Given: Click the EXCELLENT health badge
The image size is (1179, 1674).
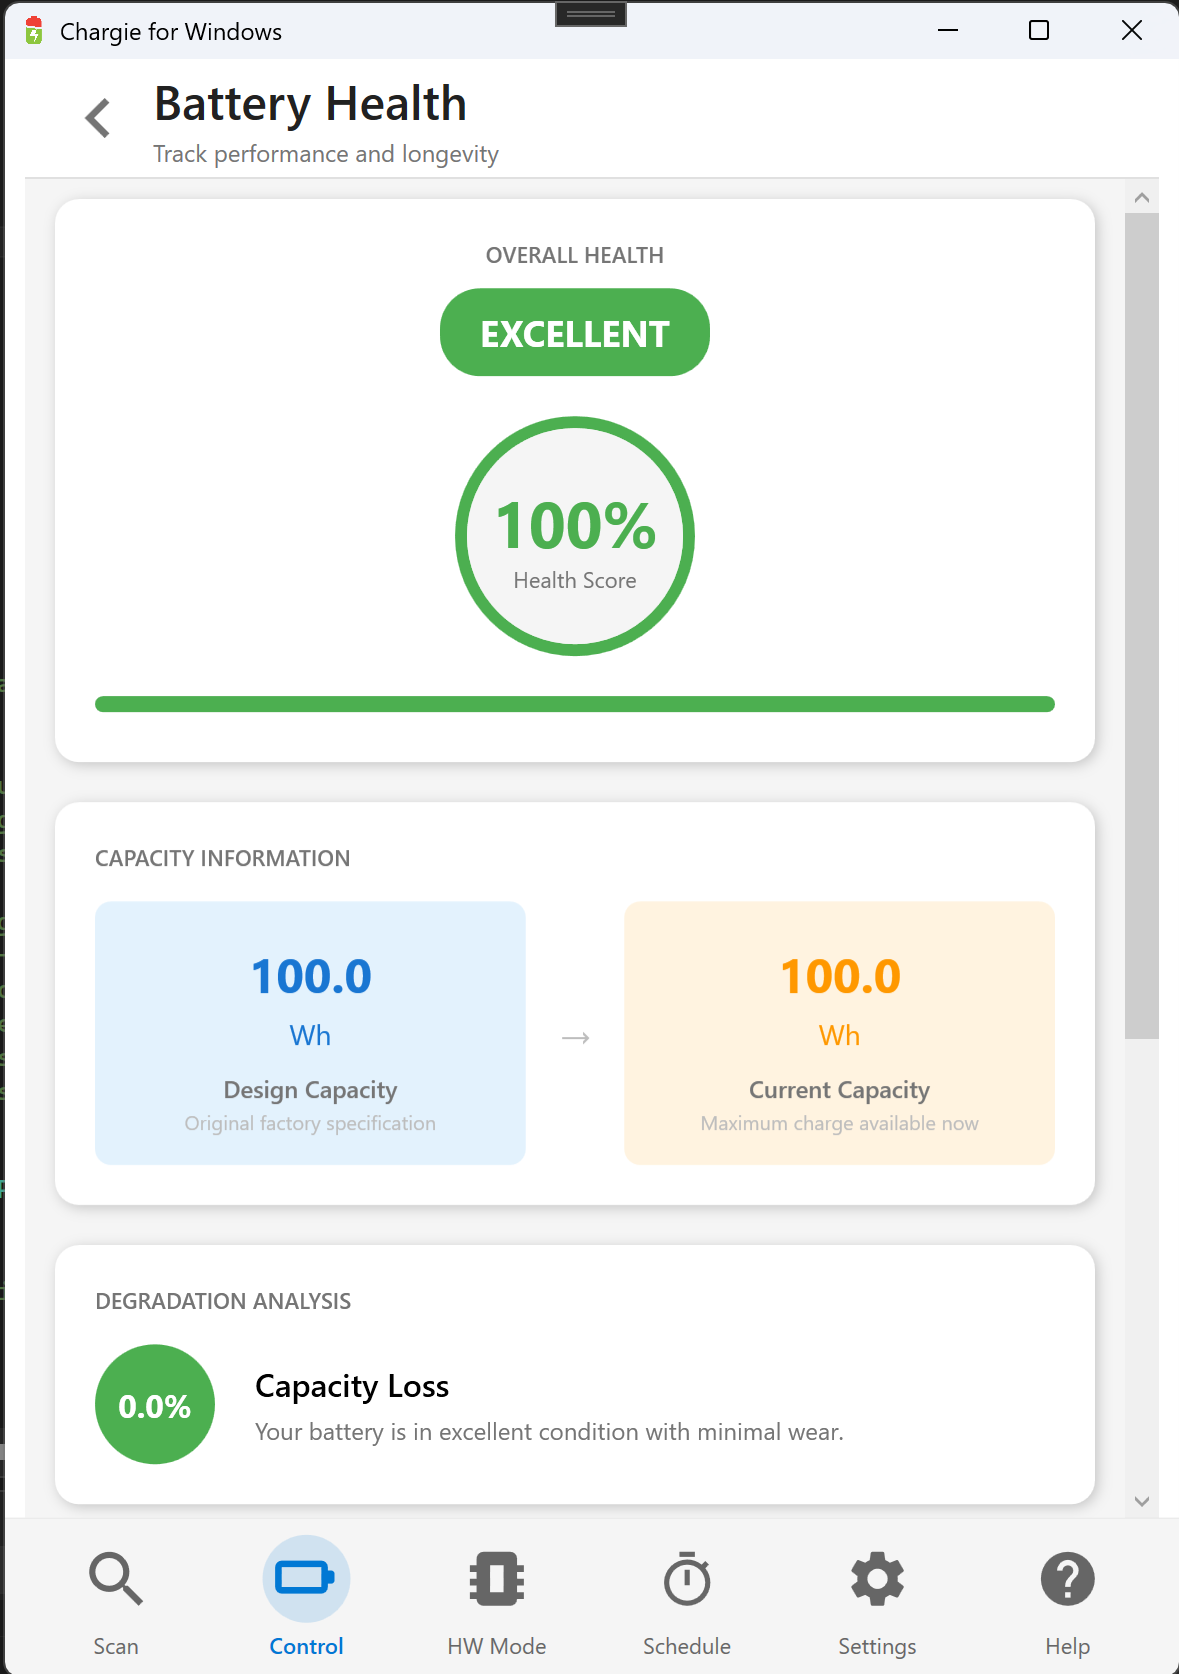Looking at the screenshot, I should pos(575,333).
